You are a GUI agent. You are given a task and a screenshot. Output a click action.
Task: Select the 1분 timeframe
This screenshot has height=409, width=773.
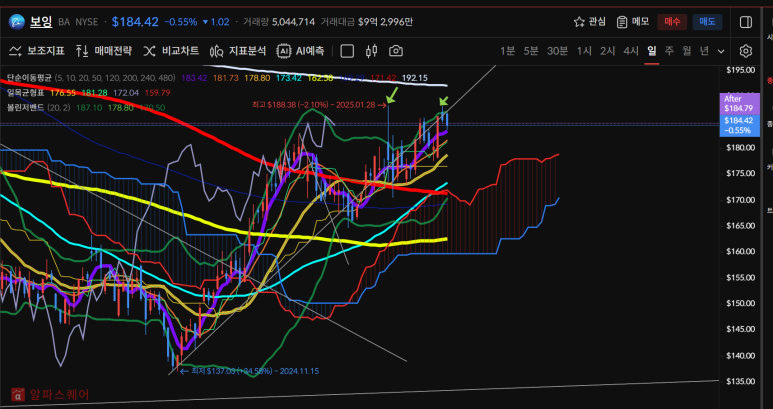point(507,51)
